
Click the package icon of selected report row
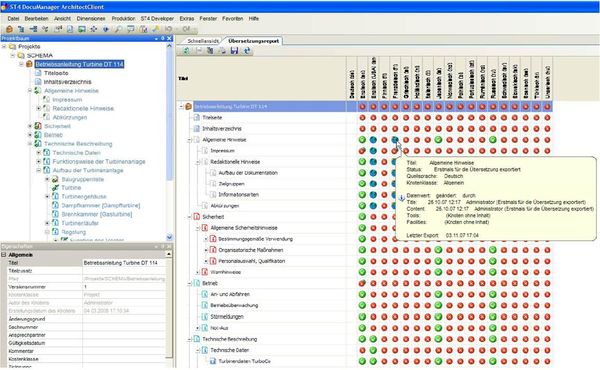pos(188,106)
